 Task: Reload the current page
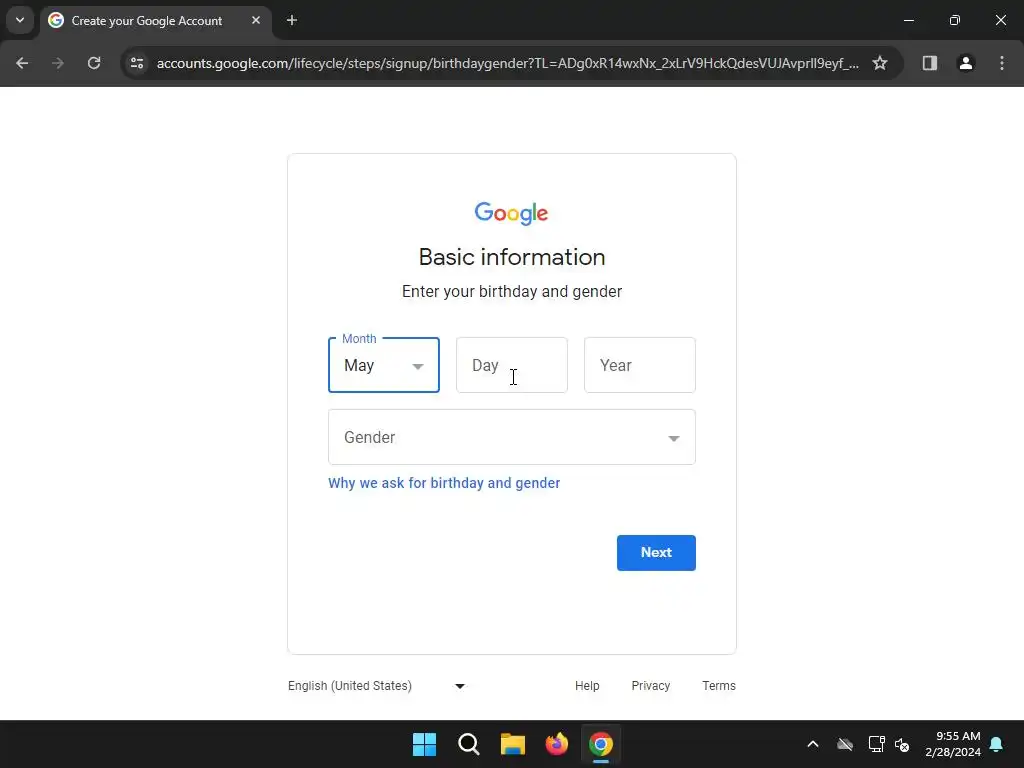94,63
